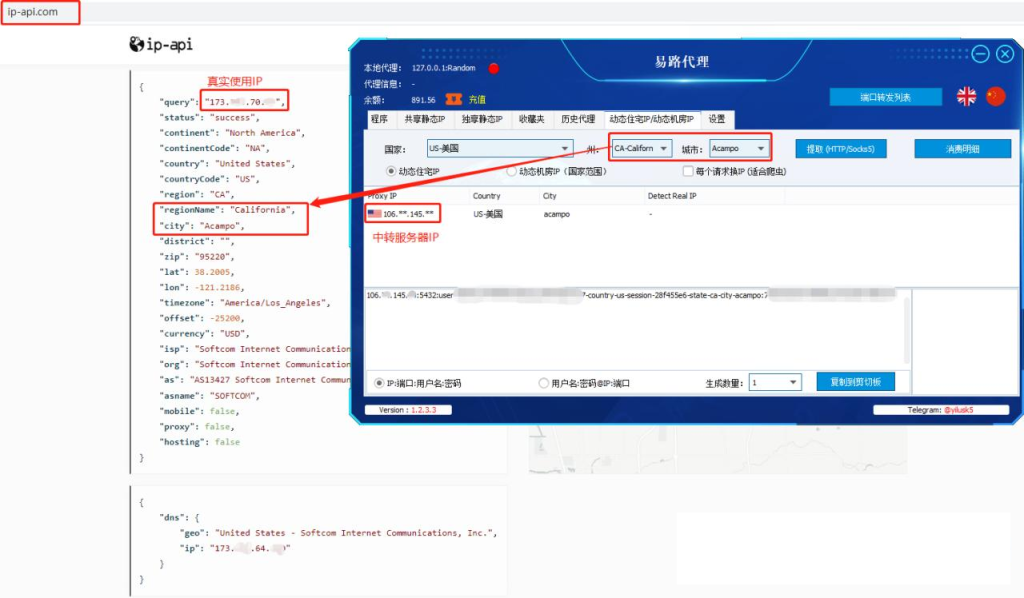
Task: Open the 设置 settings tab
Action: point(717,119)
